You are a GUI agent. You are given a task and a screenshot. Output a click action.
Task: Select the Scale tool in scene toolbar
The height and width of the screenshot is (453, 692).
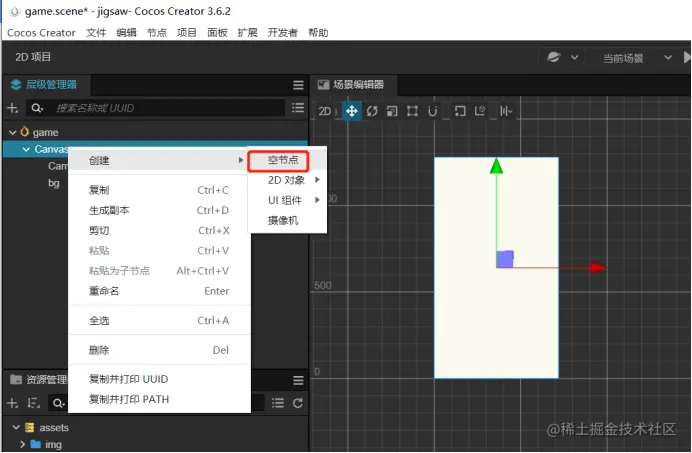[392, 111]
